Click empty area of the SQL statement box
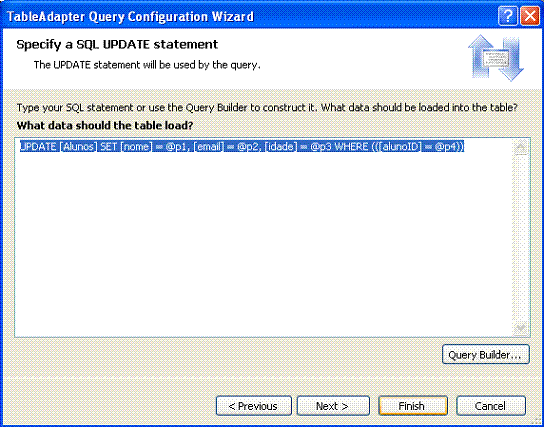Viewport: 544px width, 427px height. click(264, 243)
